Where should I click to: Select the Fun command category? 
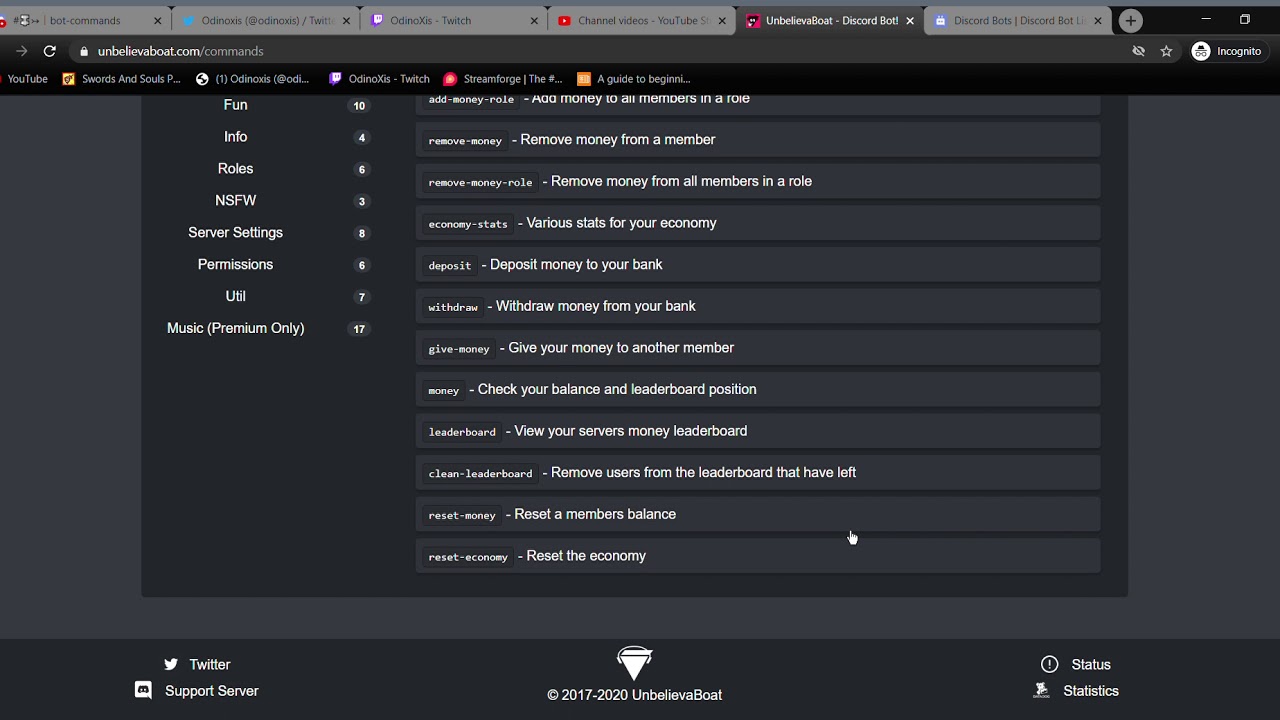tap(236, 105)
